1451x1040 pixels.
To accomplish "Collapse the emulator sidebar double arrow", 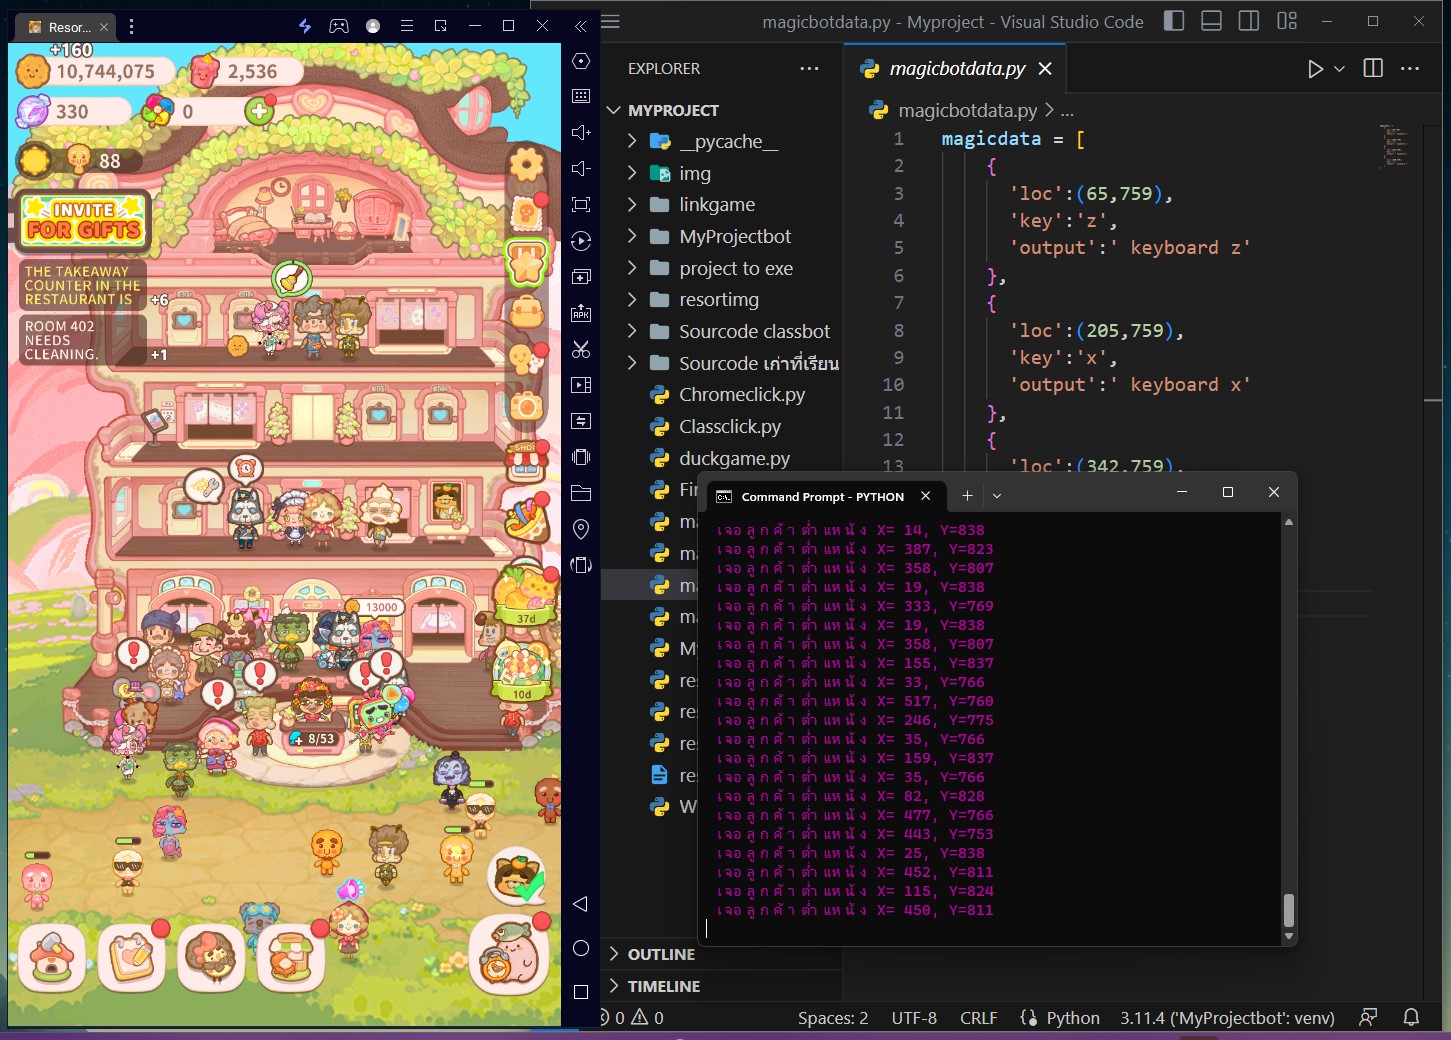I will pyautogui.click(x=581, y=27).
